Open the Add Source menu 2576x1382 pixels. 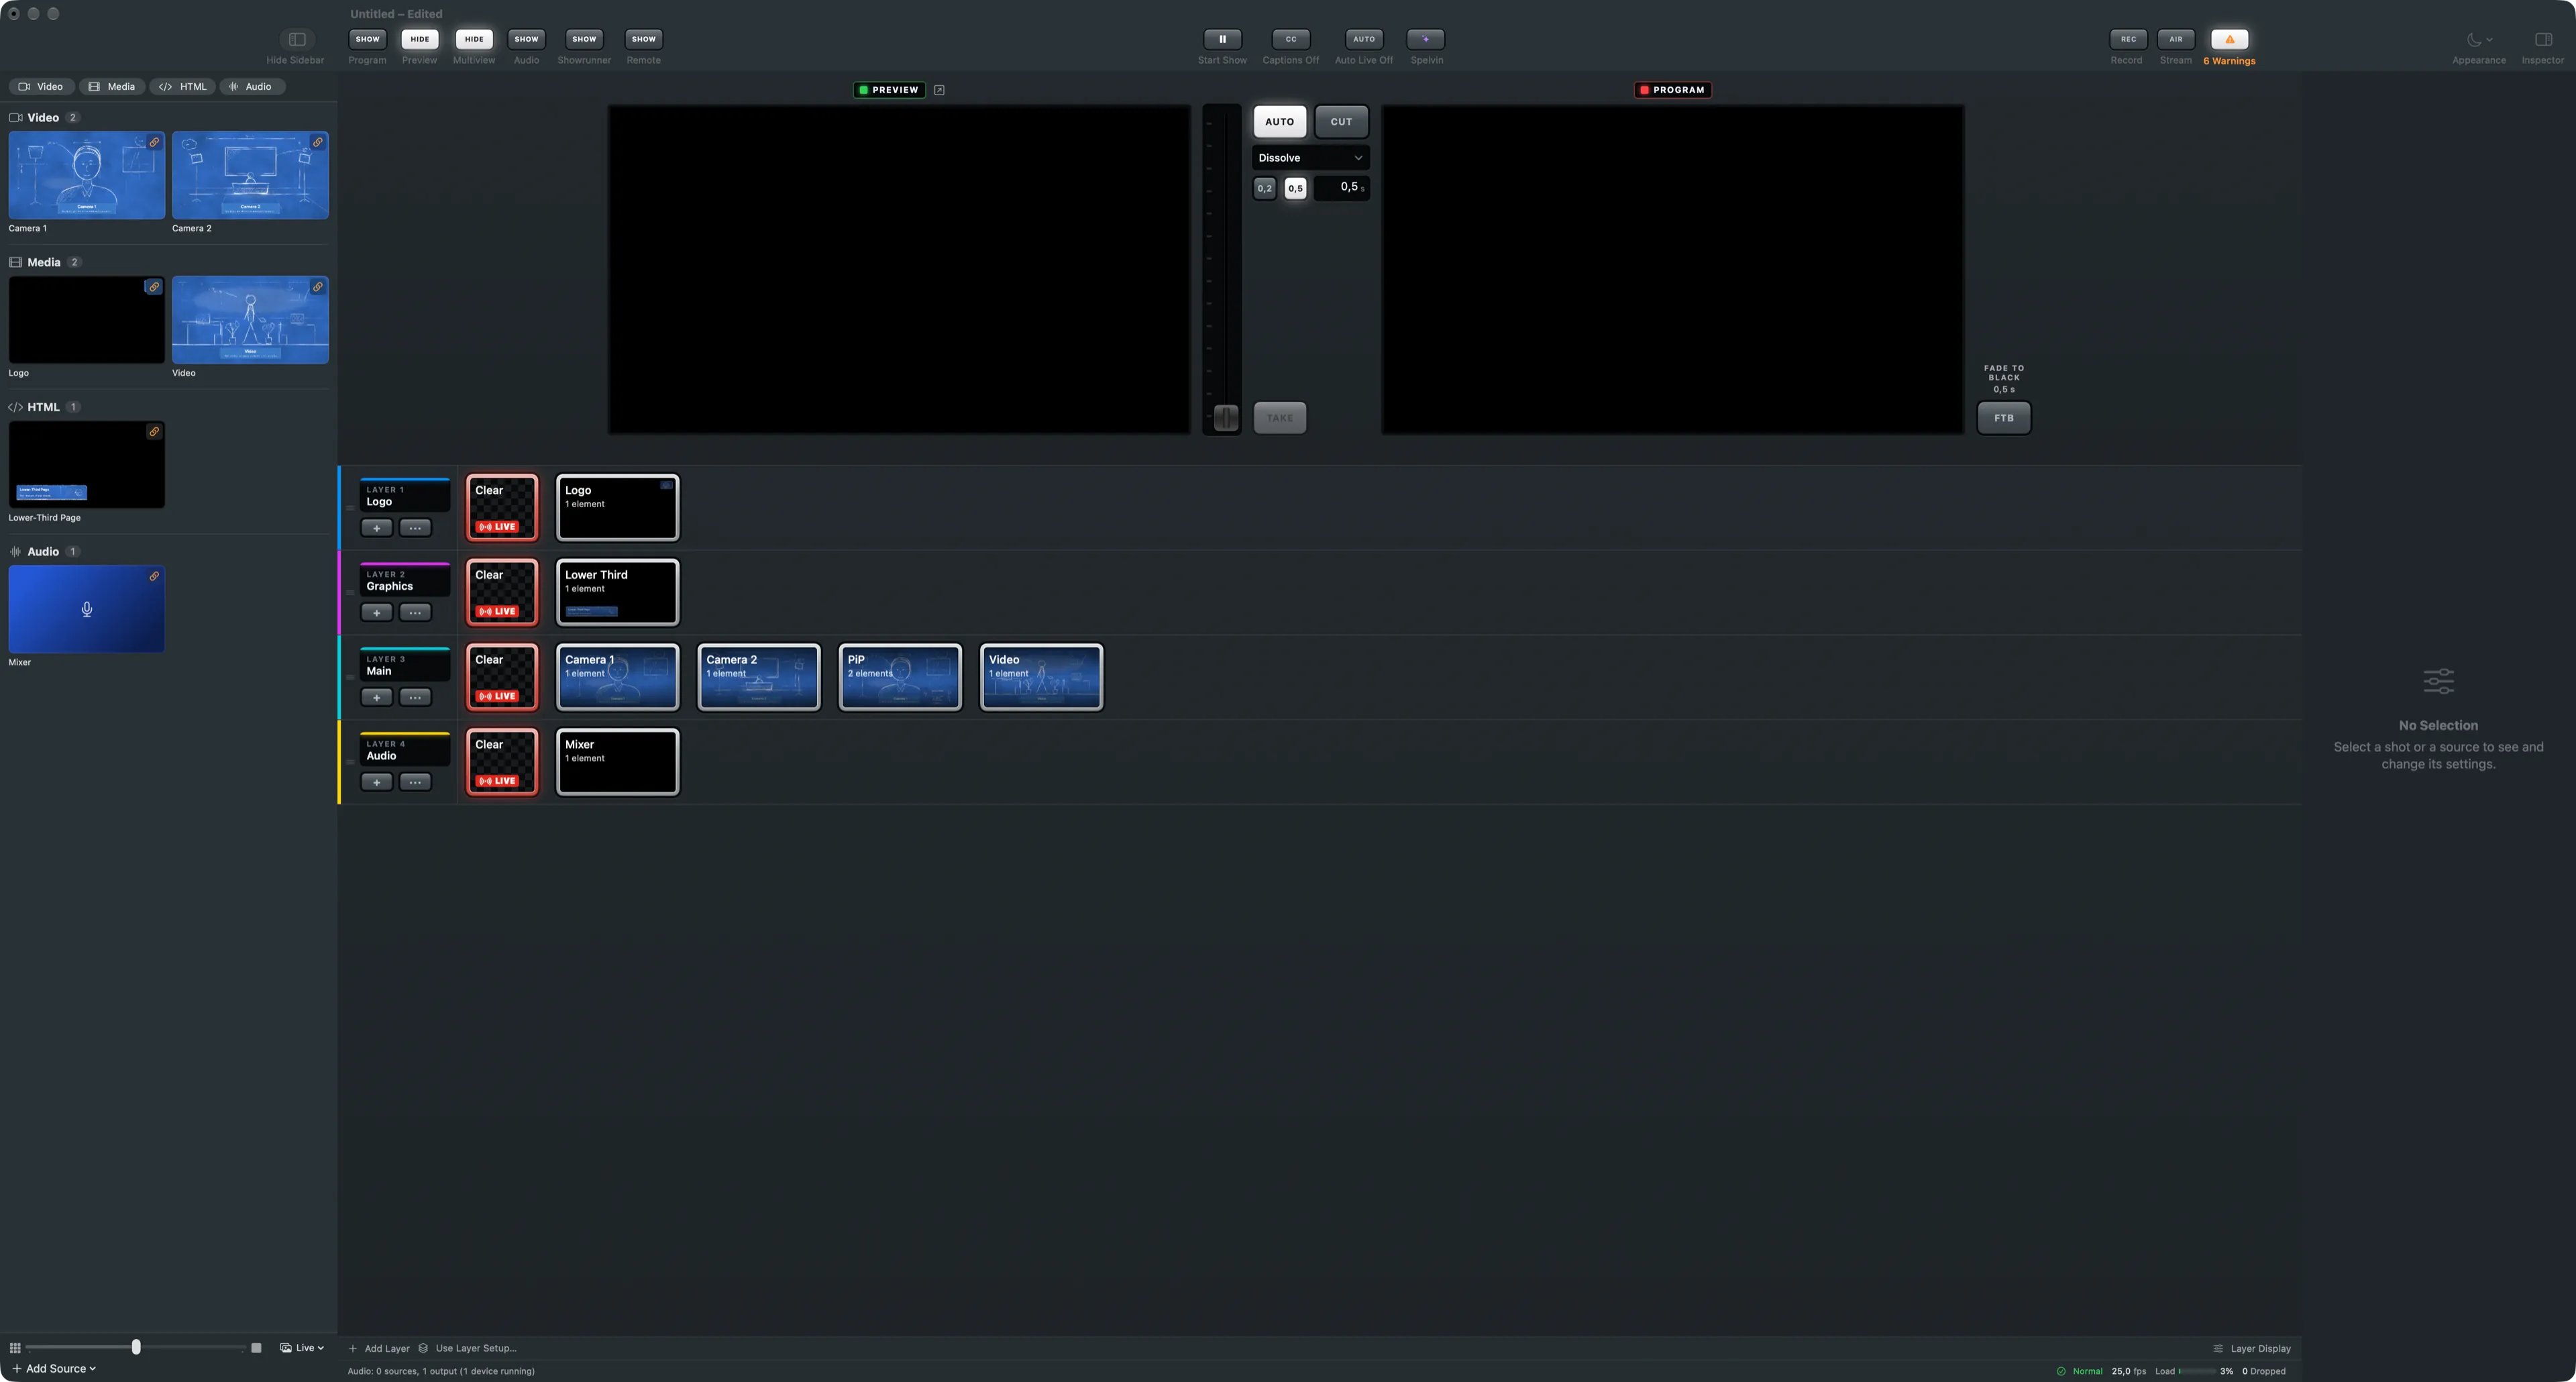(54, 1368)
